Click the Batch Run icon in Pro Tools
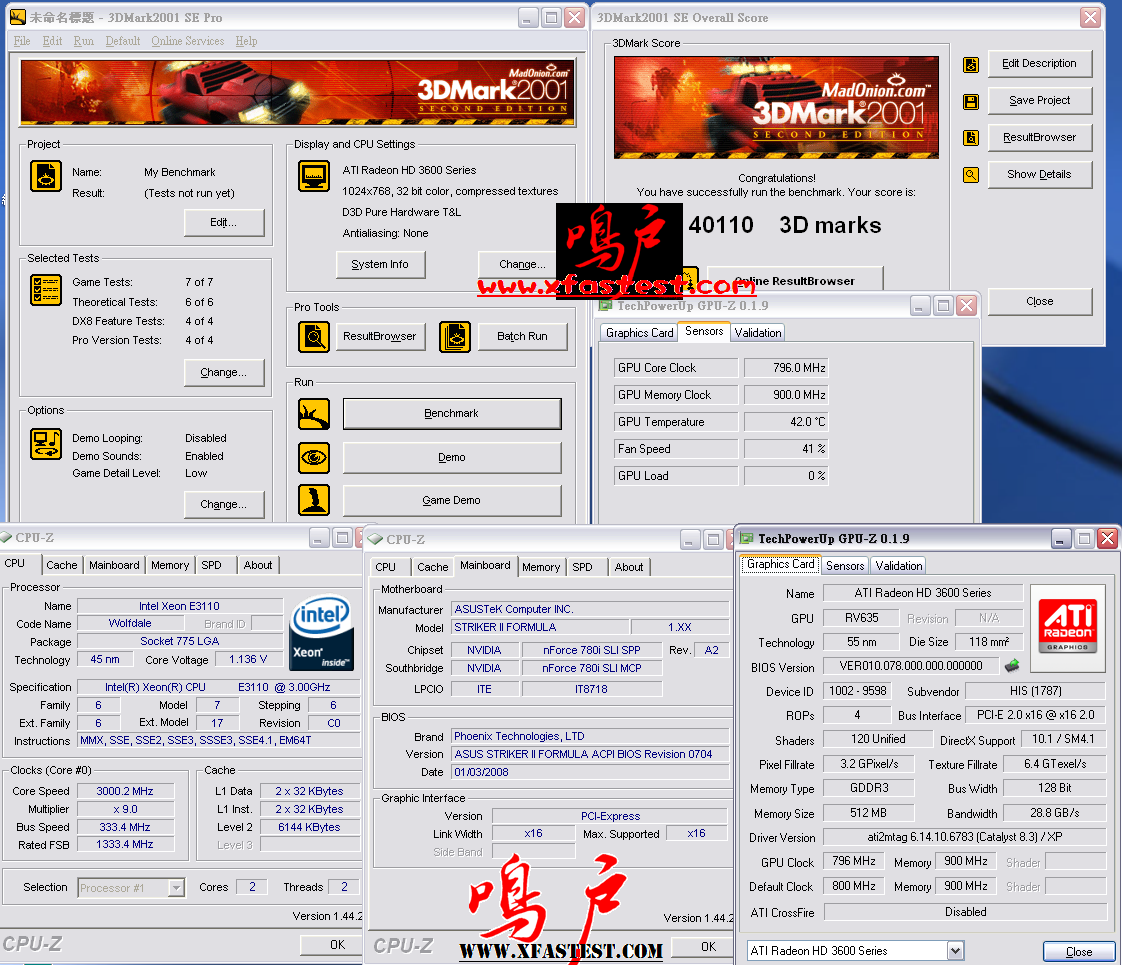Image resolution: width=1122 pixels, height=965 pixels. pyautogui.click(x=455, y=336)
